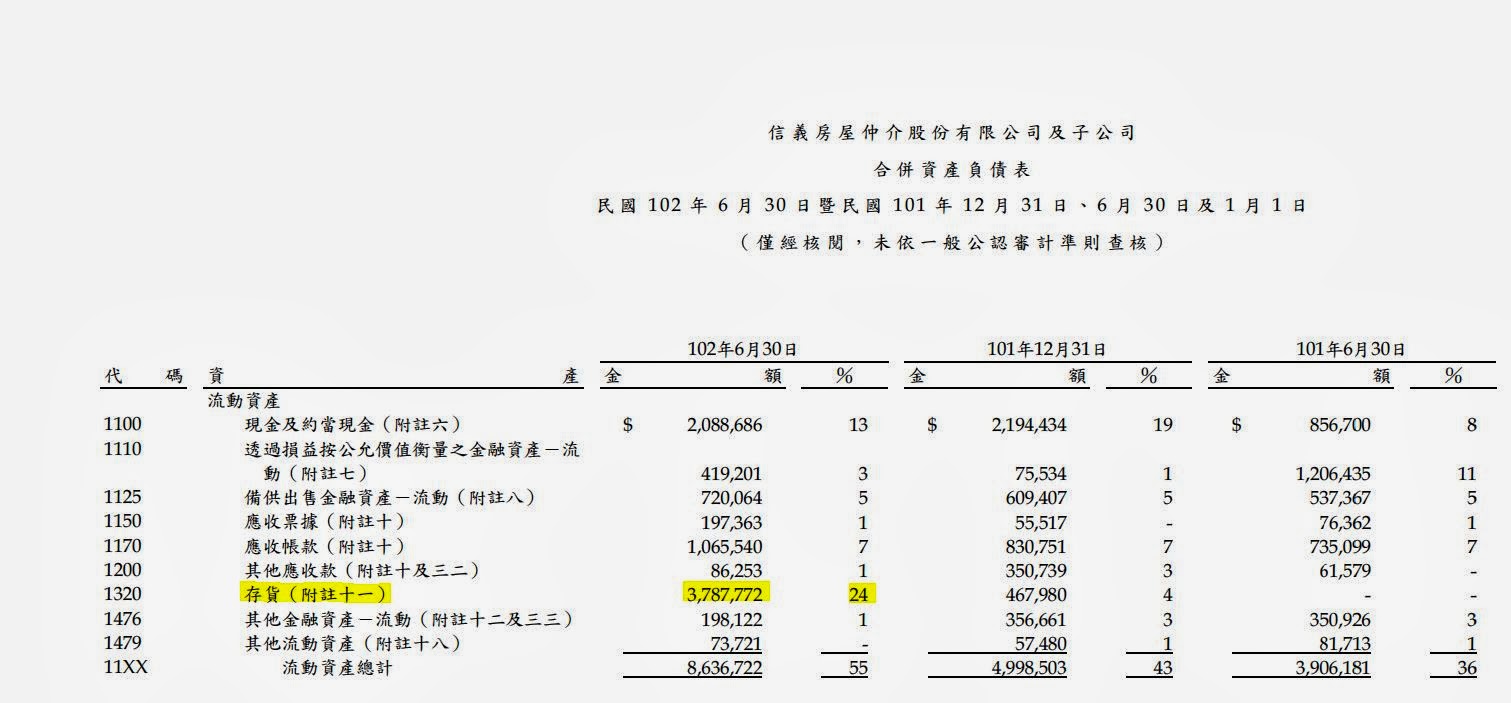Click account code 1200
Screen dimensions: 1511x703
(x=122, y=570)
